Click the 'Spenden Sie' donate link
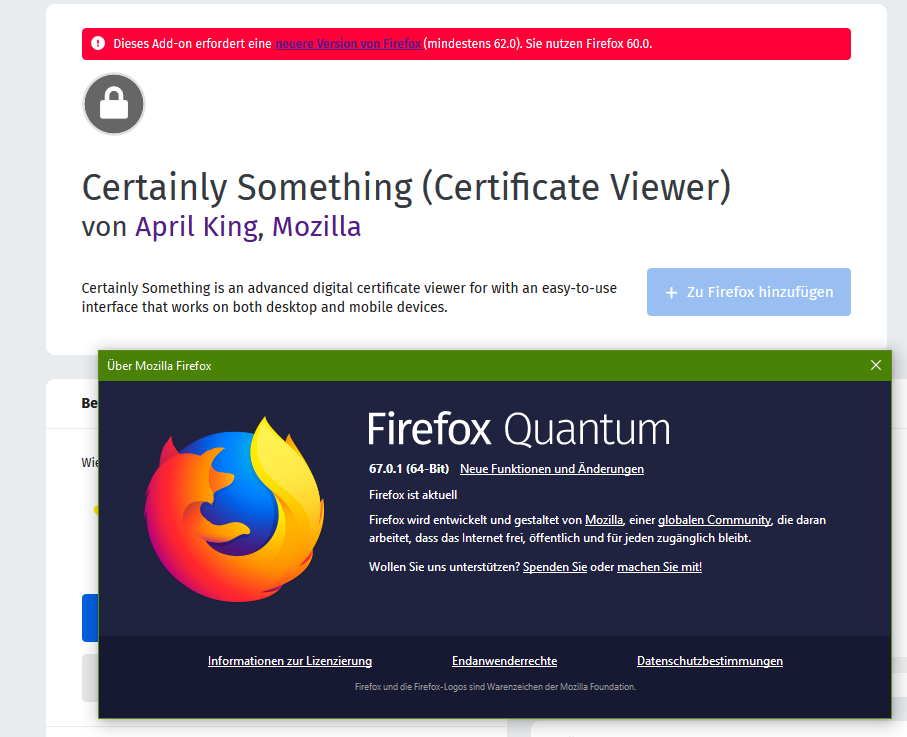Image resolution: width=907 pixels, height=737 pixels. point(555,567)
